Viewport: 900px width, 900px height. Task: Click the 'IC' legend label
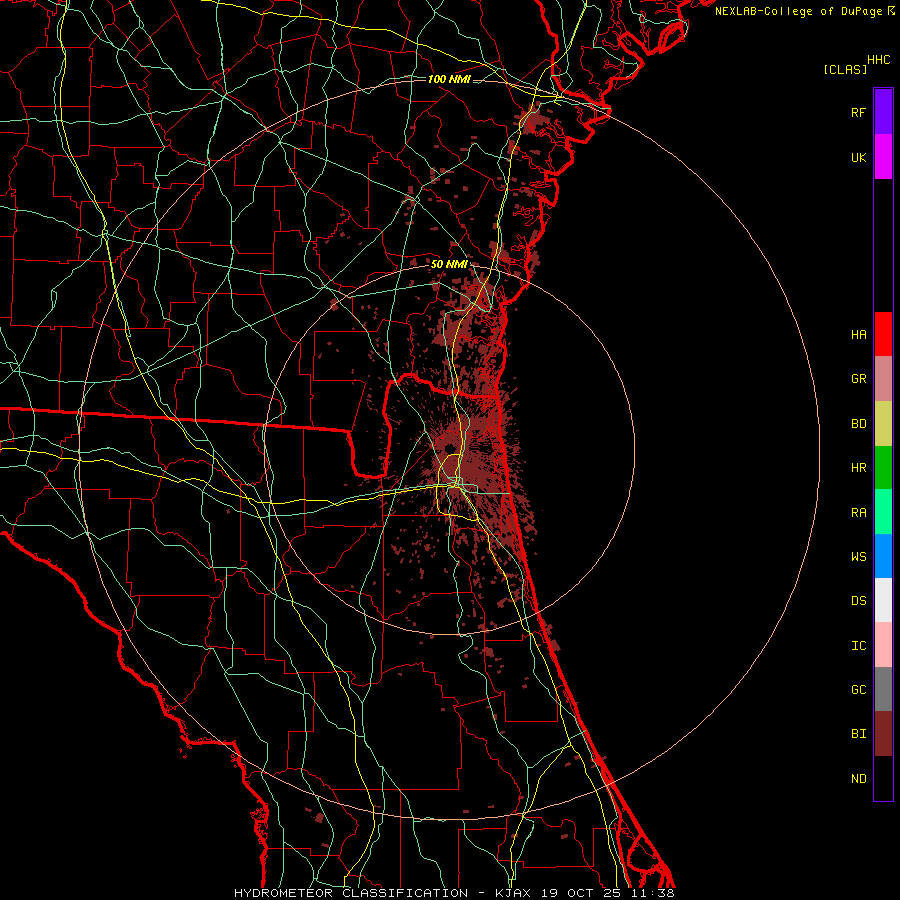pyautogui.click(x=858, y=646)
